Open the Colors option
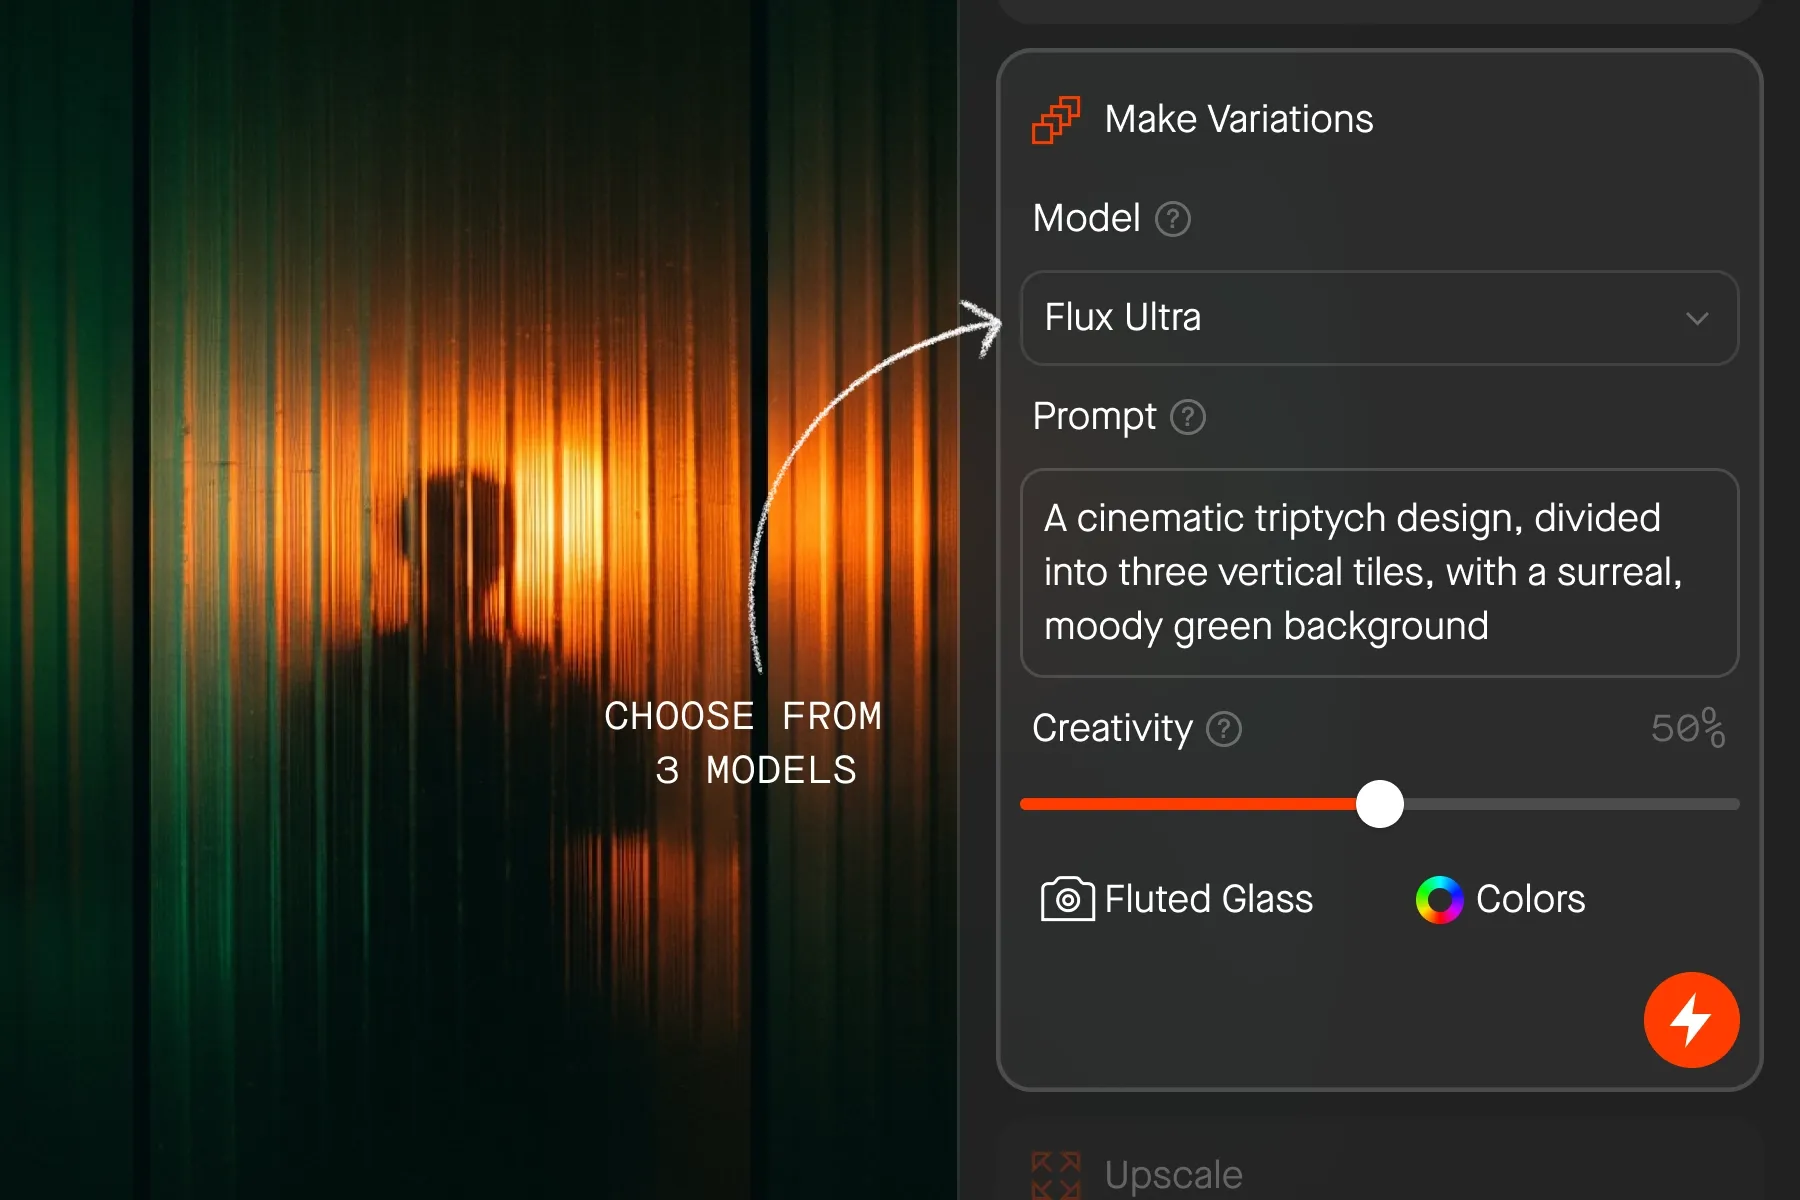The width and height of the screenshot is (1800, 1200). tap(1500, 900)
